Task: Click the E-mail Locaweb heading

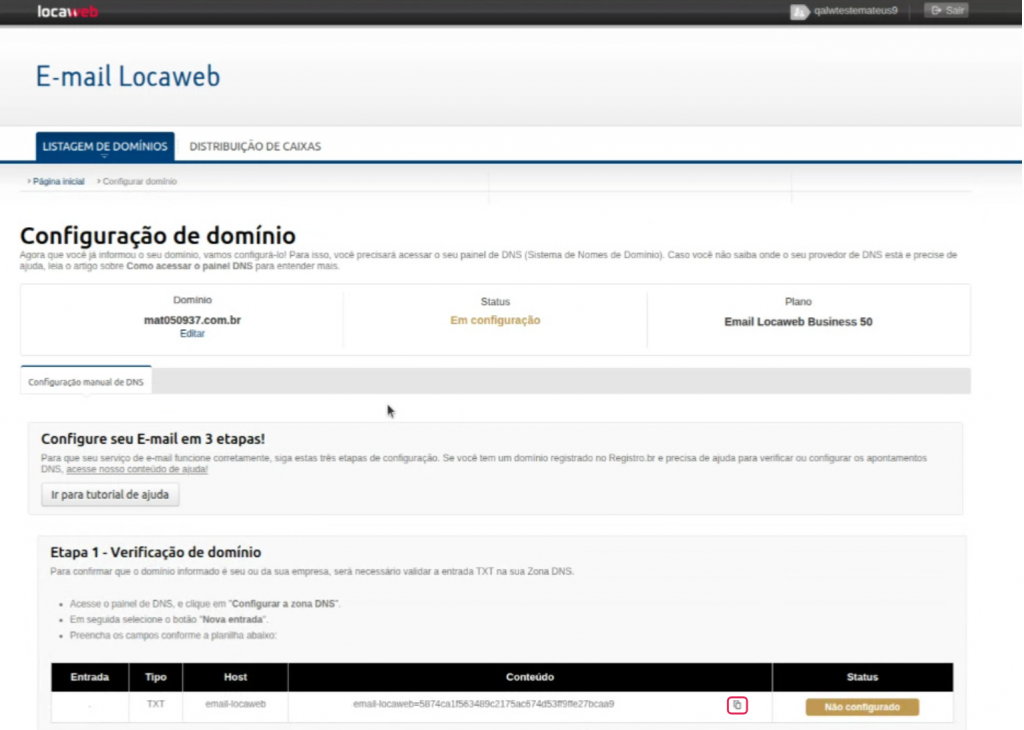Action: pyautogui.click(x=128, y=76)
